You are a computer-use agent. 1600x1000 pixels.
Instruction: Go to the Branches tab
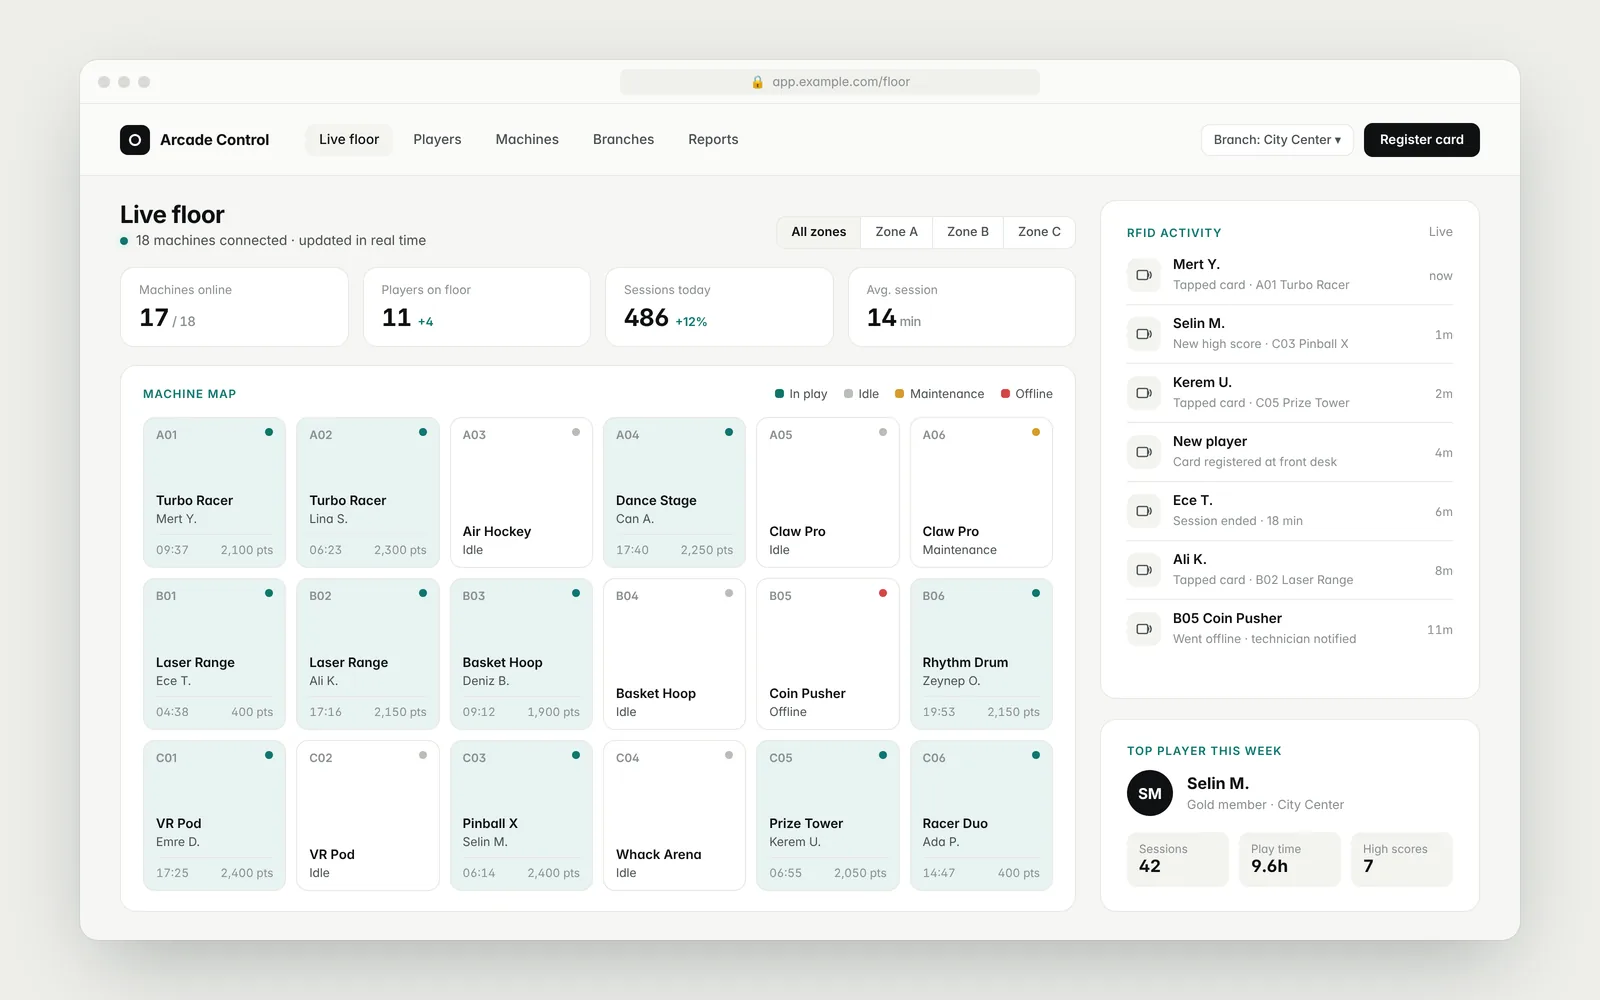point(623,140)
